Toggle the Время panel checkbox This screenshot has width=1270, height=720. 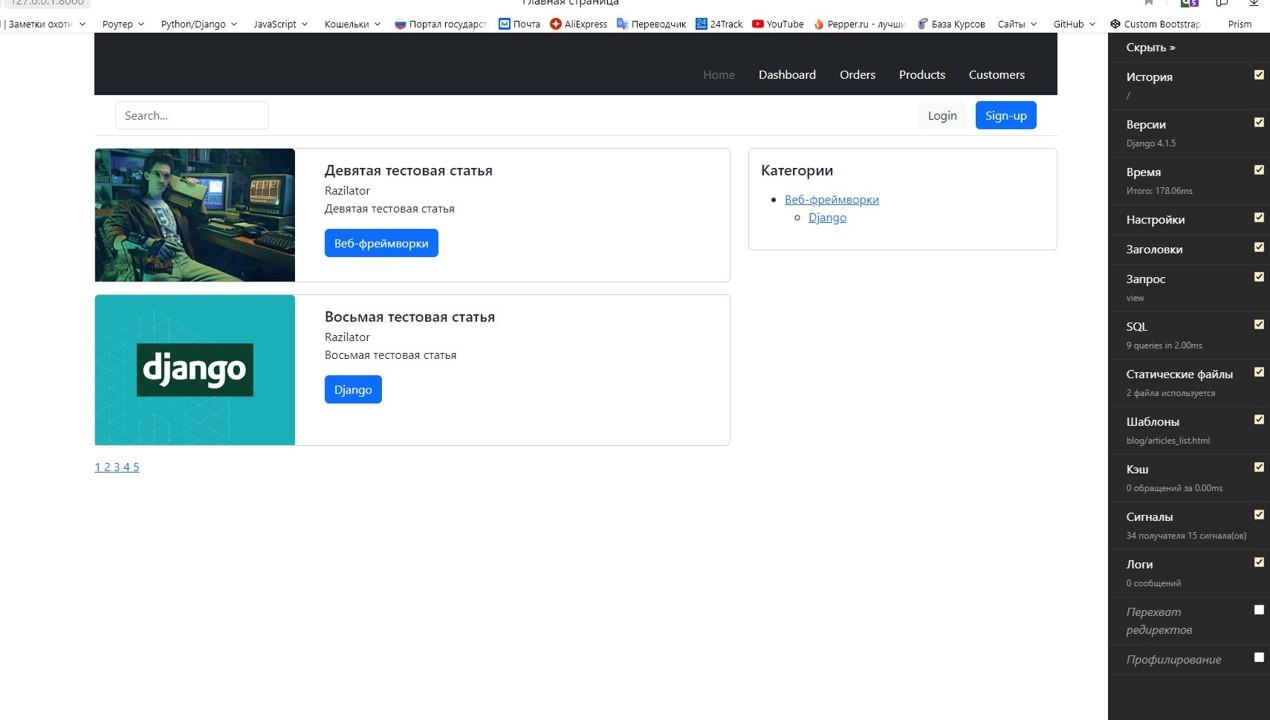click(1259, 170)
